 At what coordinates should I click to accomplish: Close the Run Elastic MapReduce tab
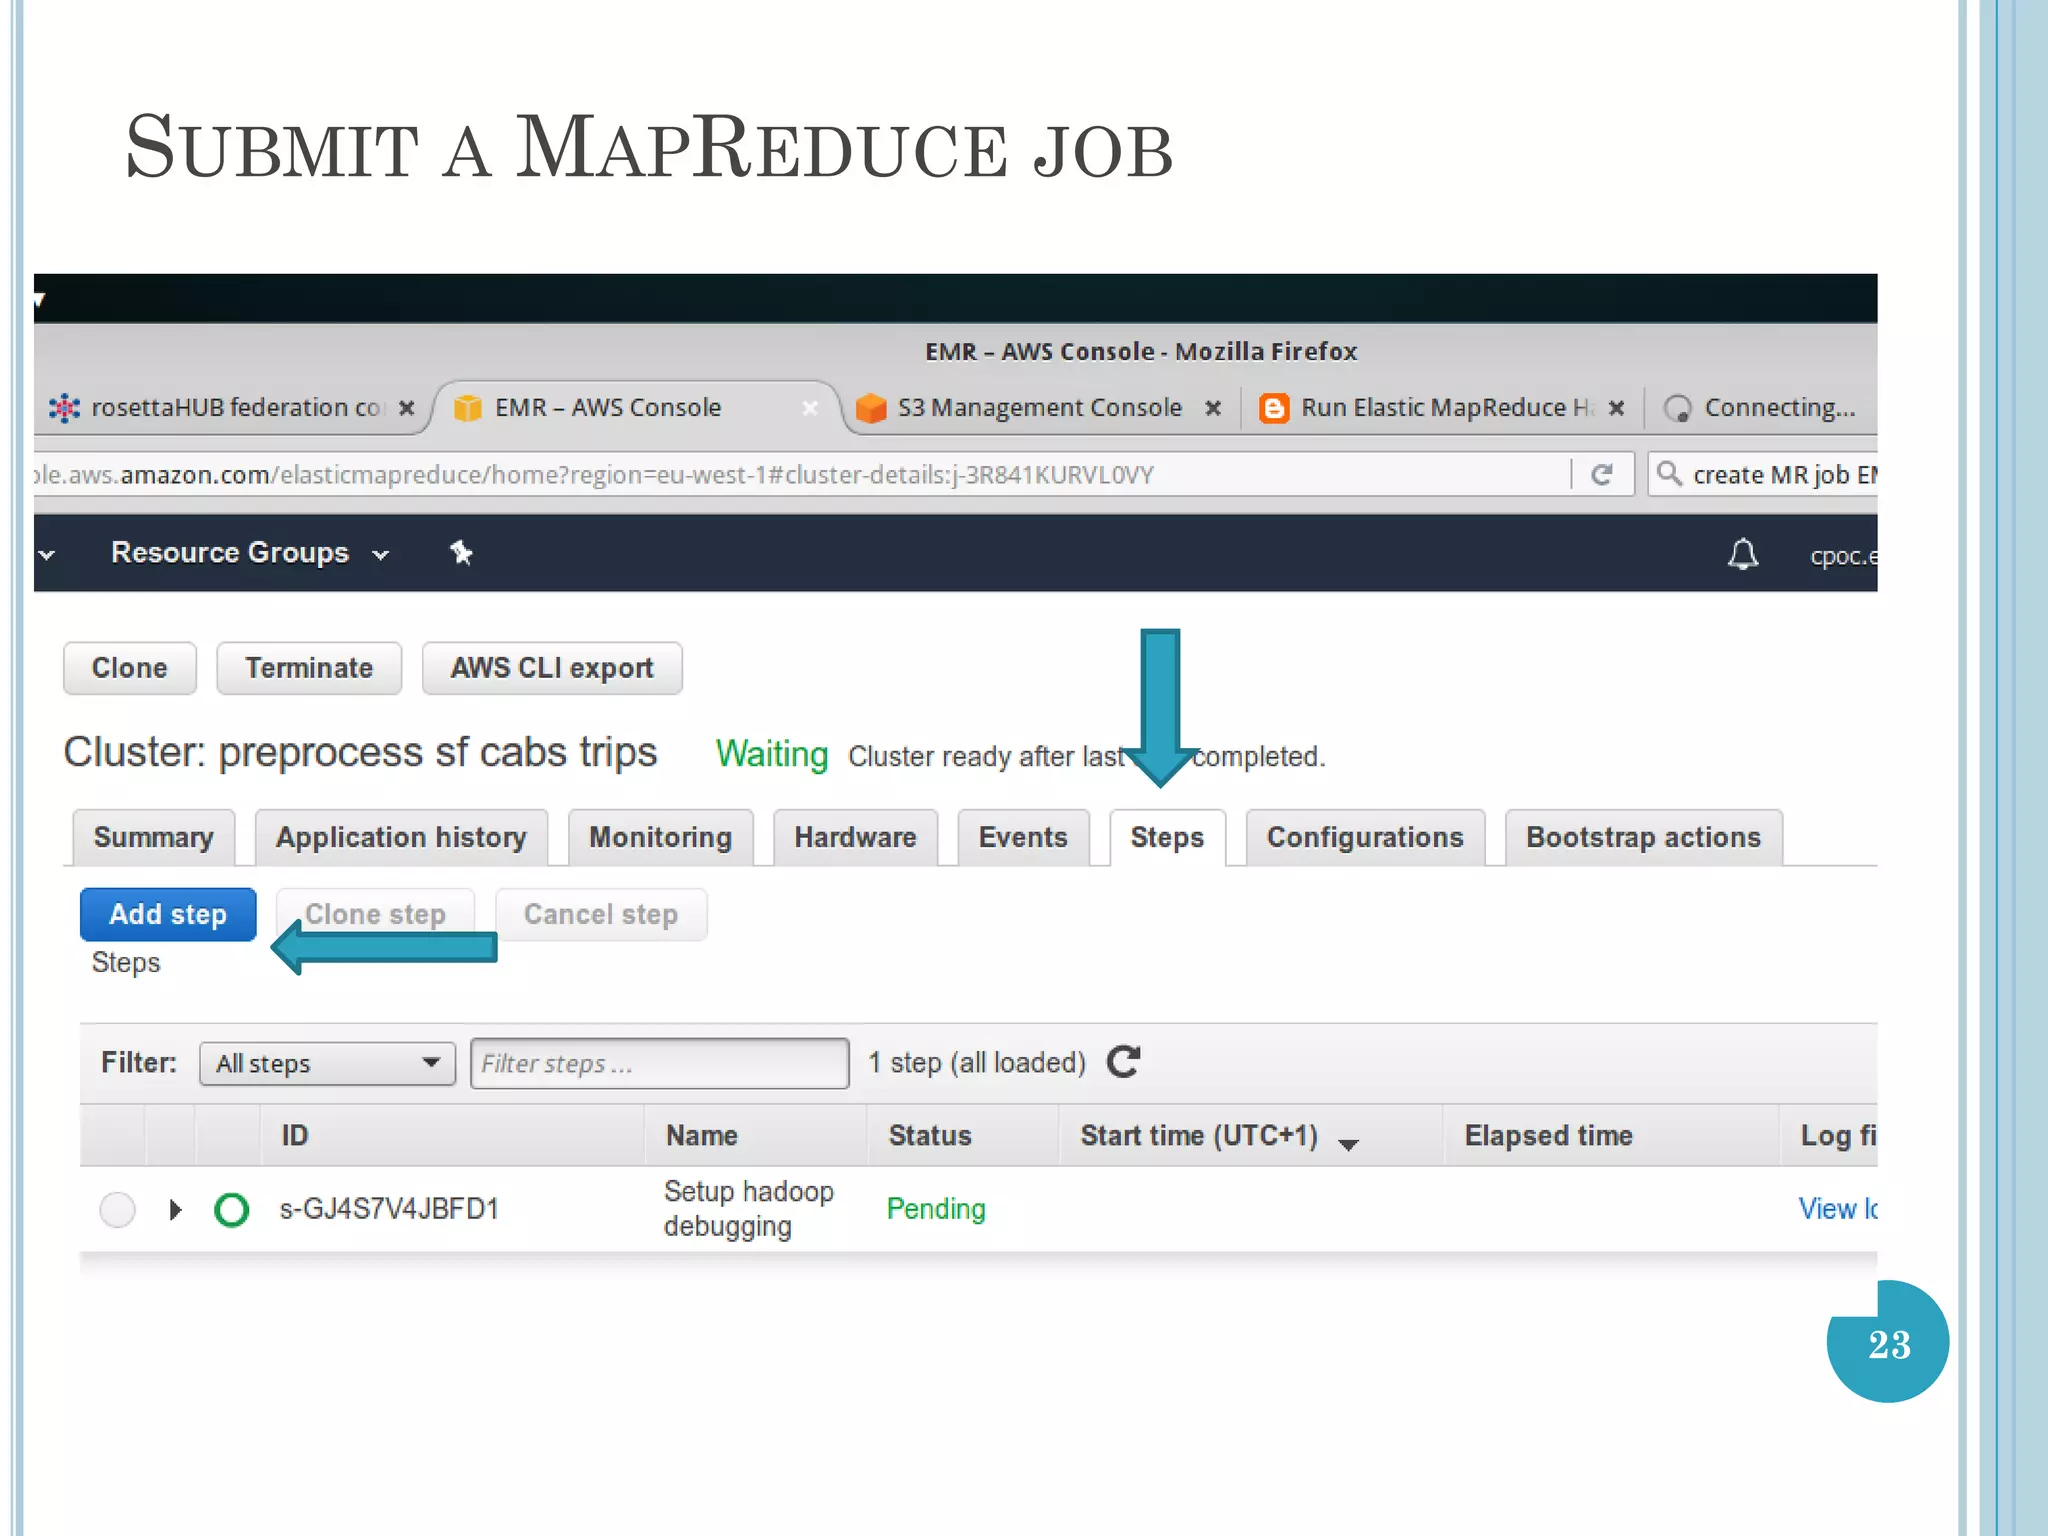1616,408
